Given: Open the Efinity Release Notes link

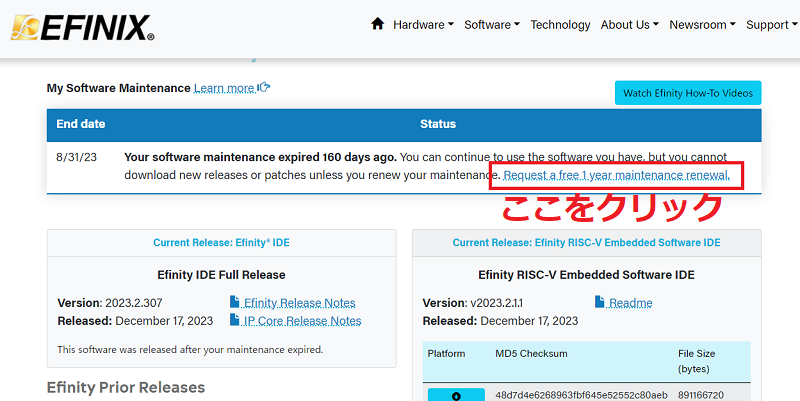Looking at the screenshot, I should (x=299, y=303).
